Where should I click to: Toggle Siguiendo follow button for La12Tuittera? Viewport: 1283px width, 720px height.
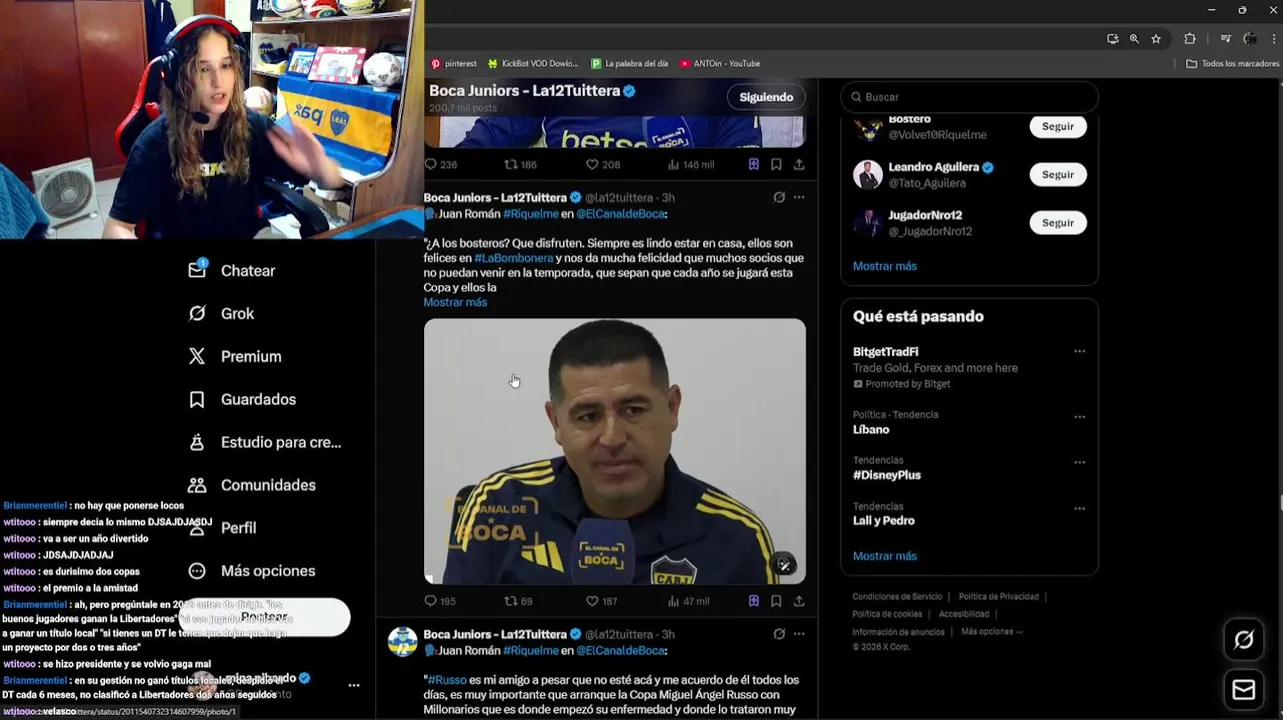click(x=766, y=97)
